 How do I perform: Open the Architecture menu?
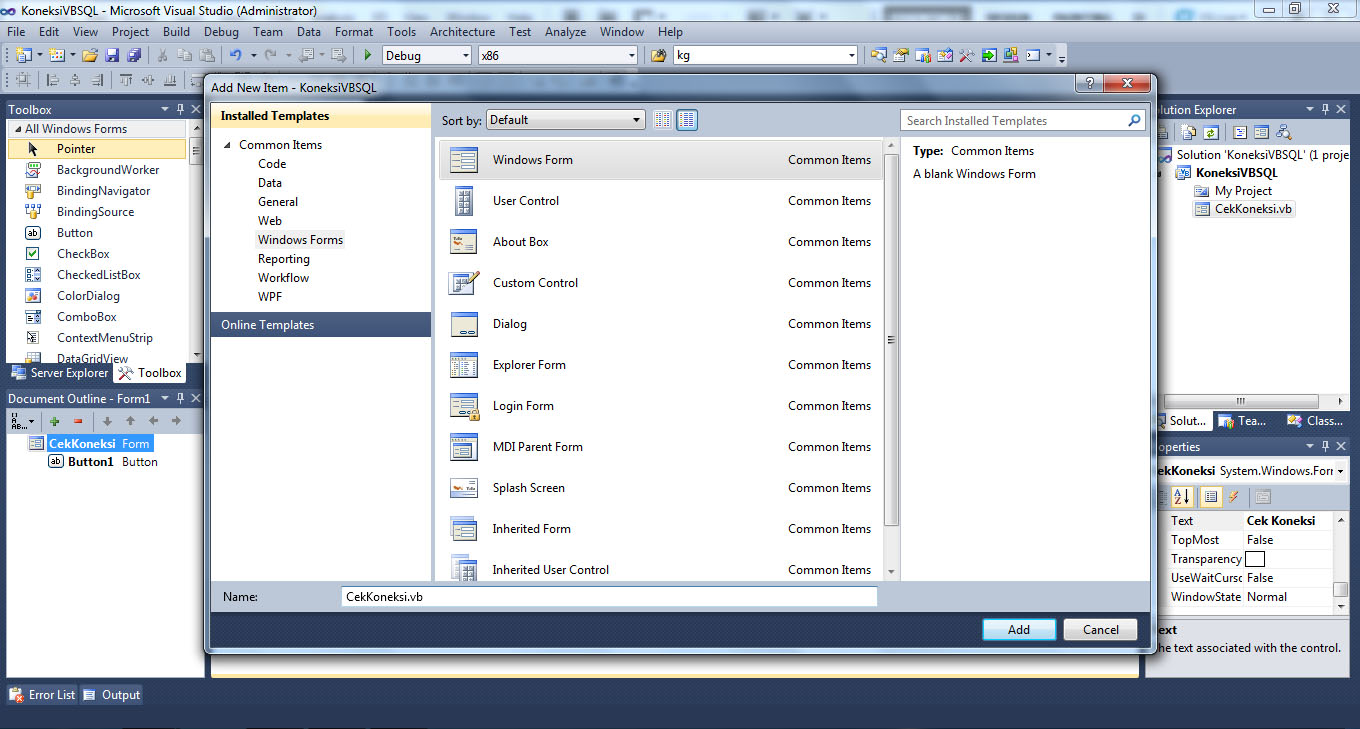pyautogui.click(x=462, y=31)
